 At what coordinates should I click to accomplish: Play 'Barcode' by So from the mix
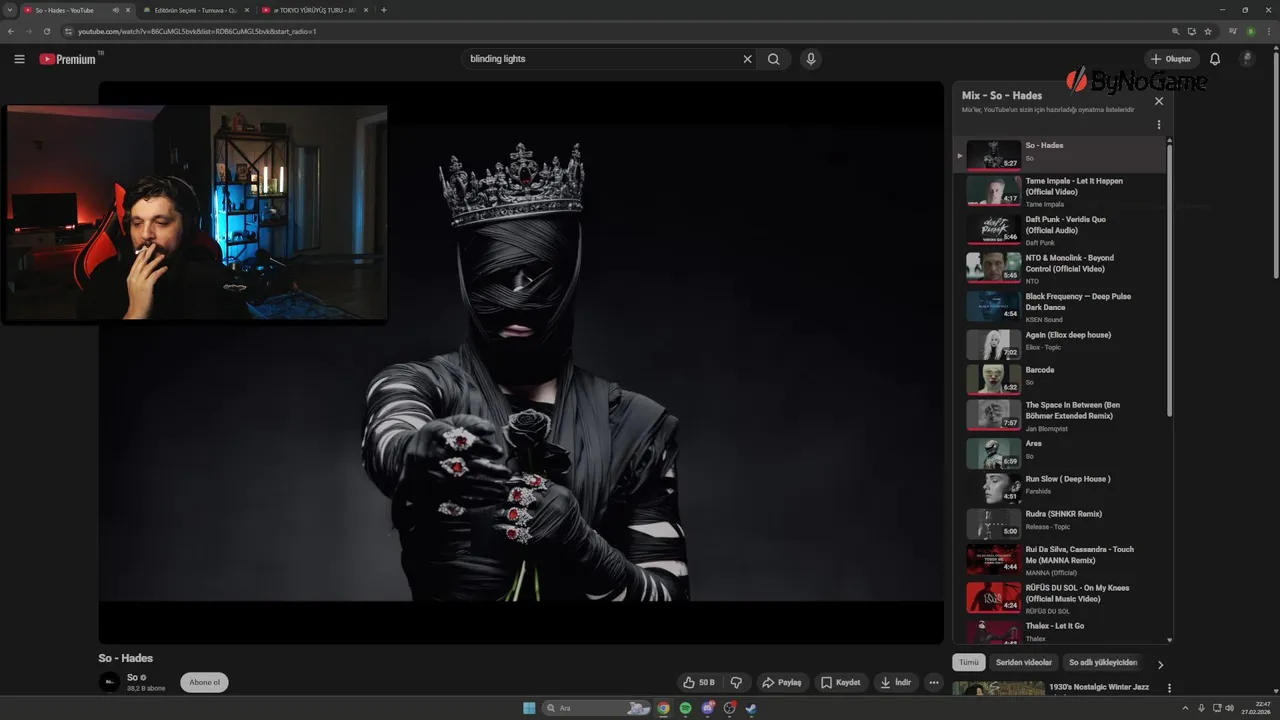[1060, 379]
